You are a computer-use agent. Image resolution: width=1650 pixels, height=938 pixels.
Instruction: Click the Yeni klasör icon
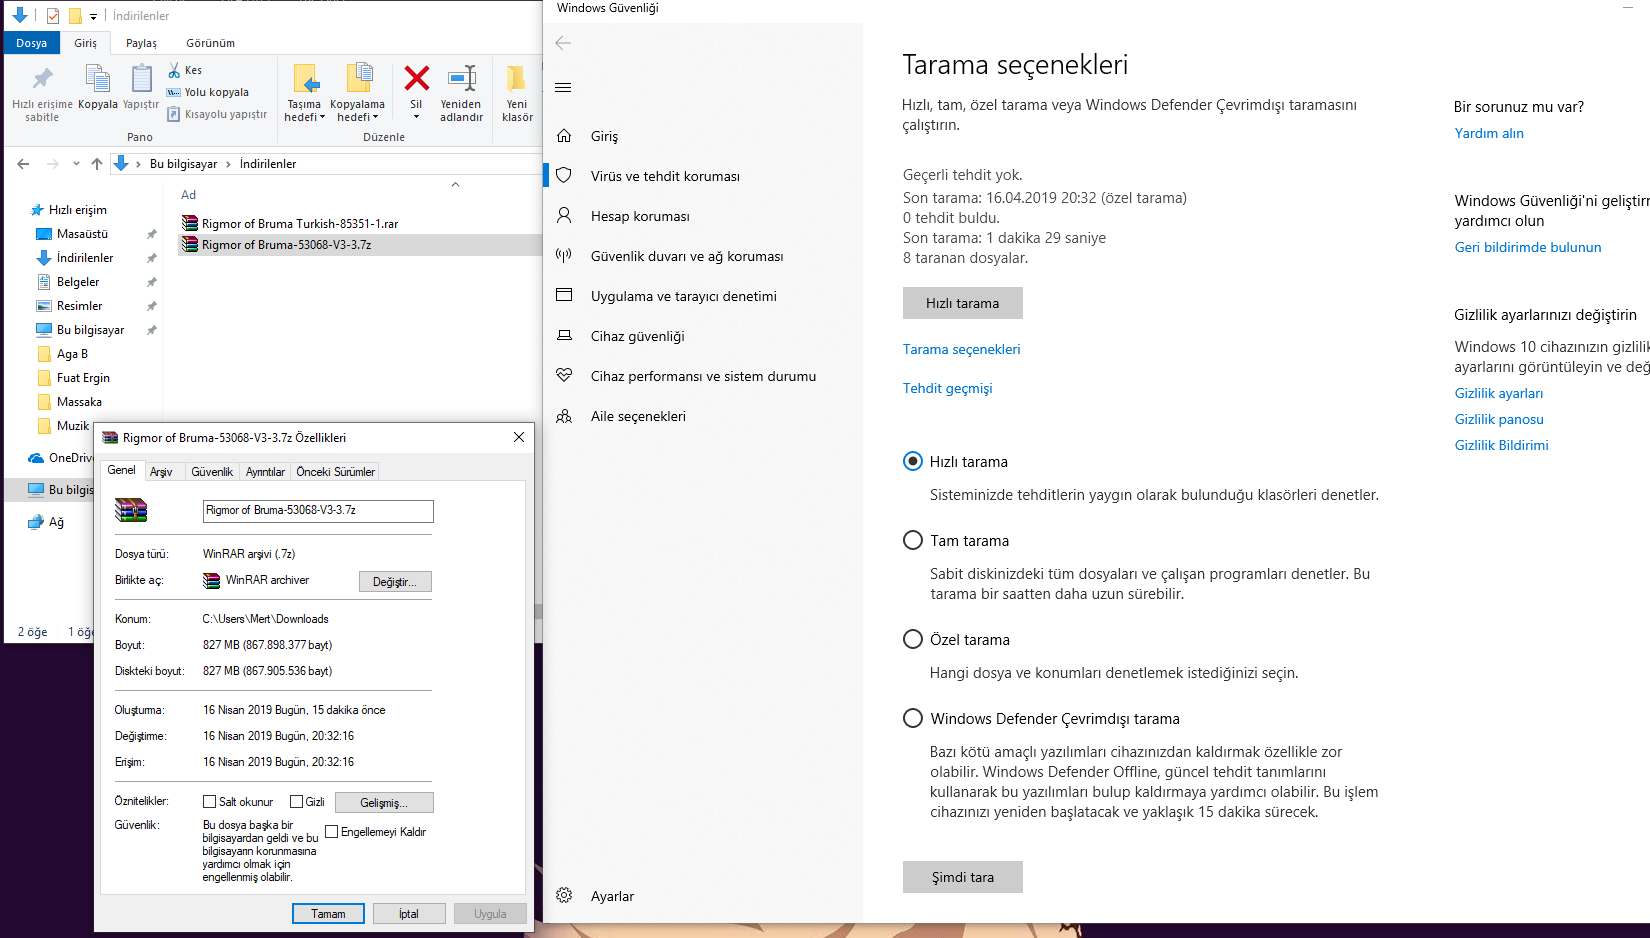[x=516, y=78]
